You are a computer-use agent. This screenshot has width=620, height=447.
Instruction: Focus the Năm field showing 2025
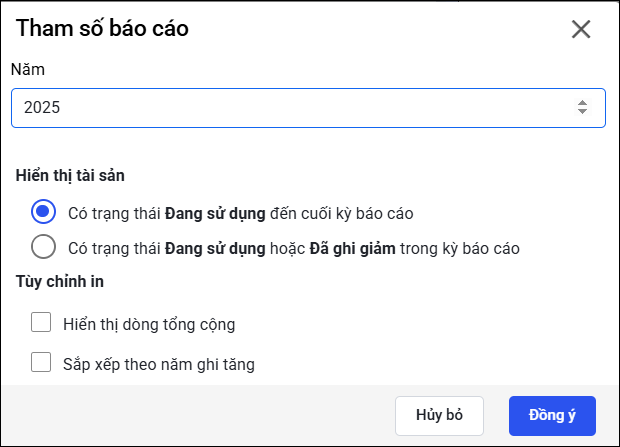300,108
